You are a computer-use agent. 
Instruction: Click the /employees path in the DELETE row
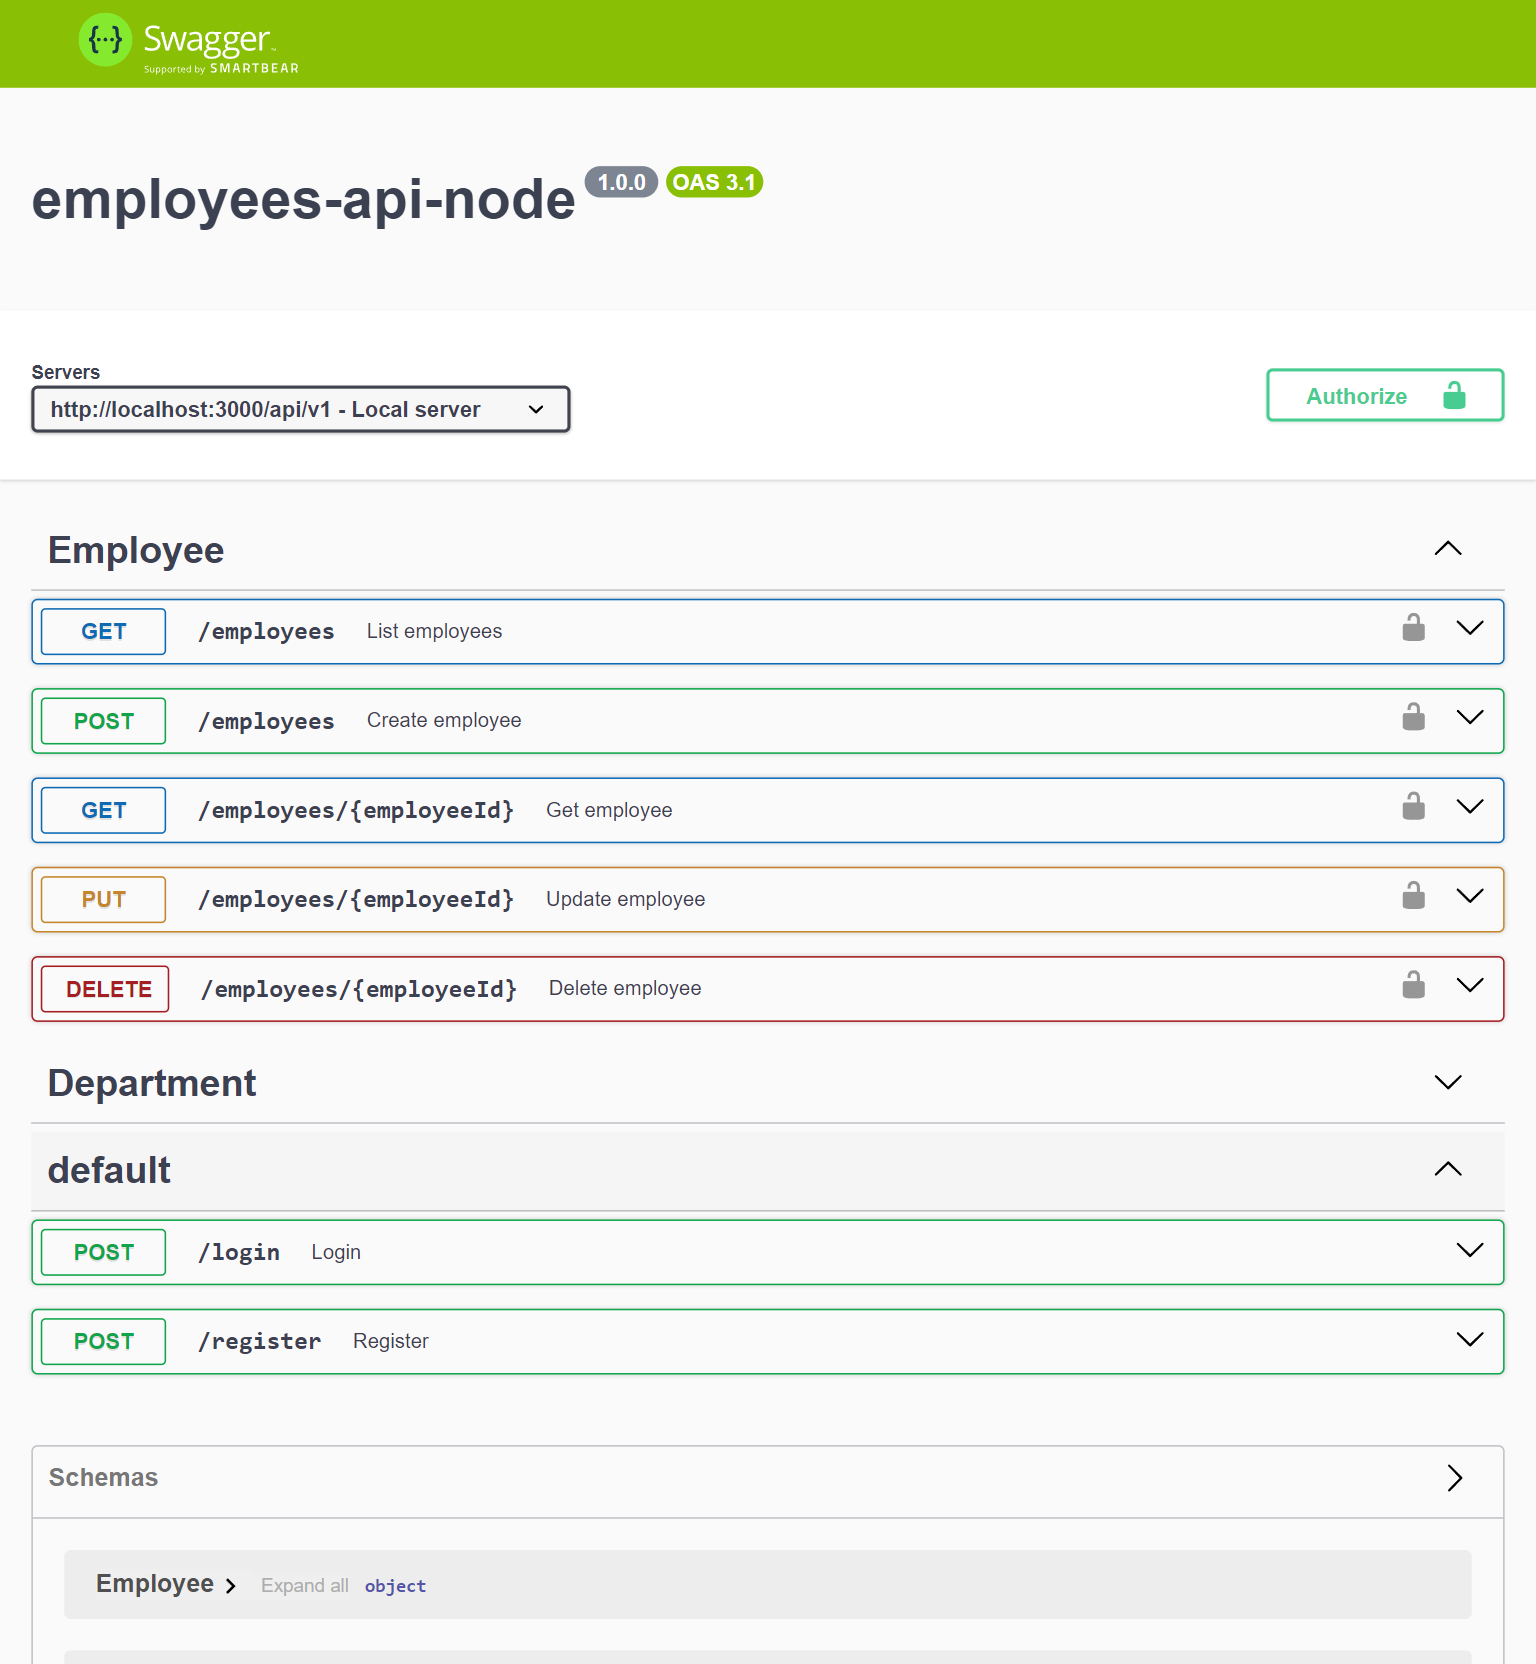359,989
